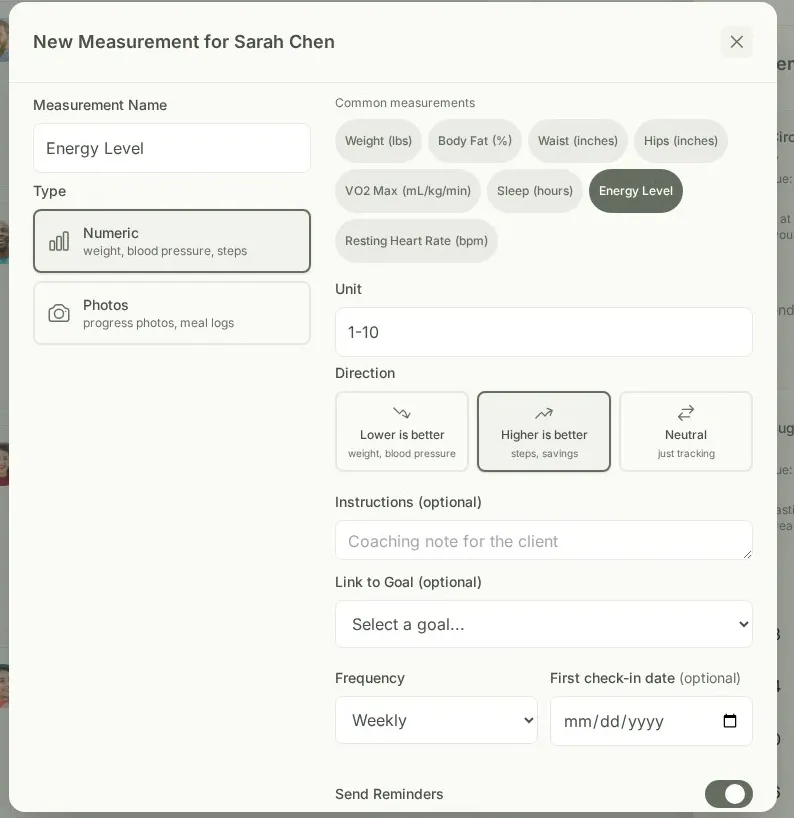Pick the VO2 Max (mL/kg/min) chip

pos(408,191)
